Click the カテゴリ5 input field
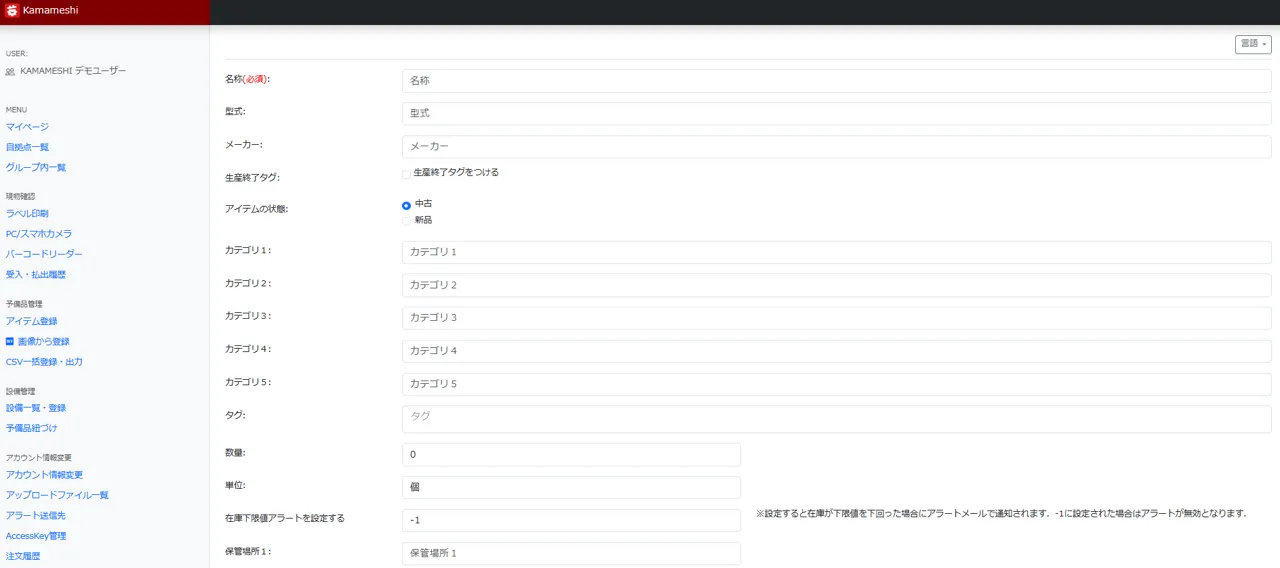Viewport: 1280px width, 568px height. click(836, 384)
